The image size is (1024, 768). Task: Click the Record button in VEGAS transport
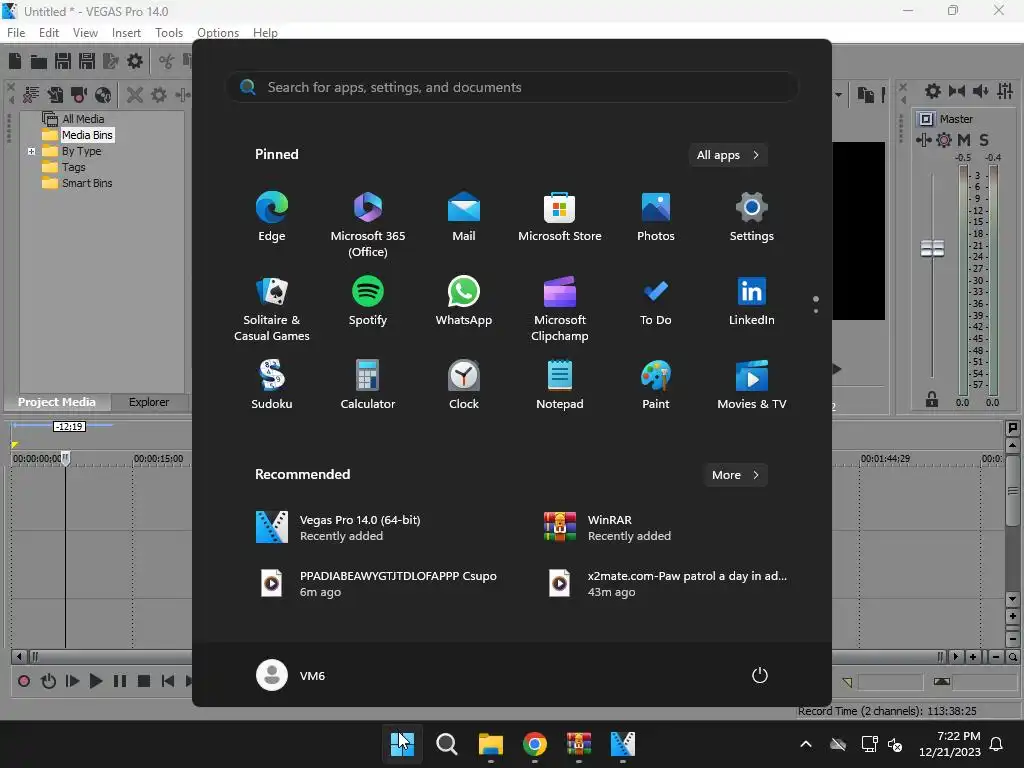coord(24,681)
